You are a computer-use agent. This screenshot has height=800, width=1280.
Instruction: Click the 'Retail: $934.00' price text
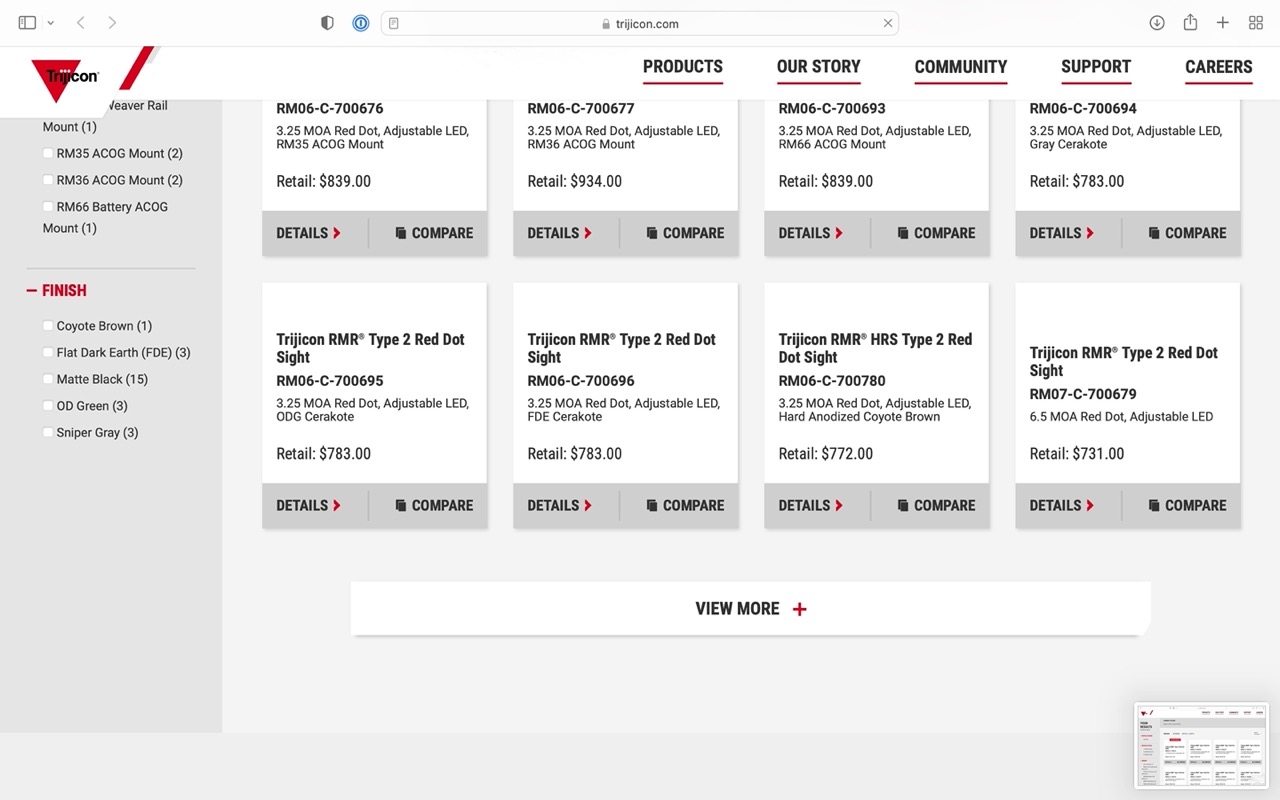575,181
